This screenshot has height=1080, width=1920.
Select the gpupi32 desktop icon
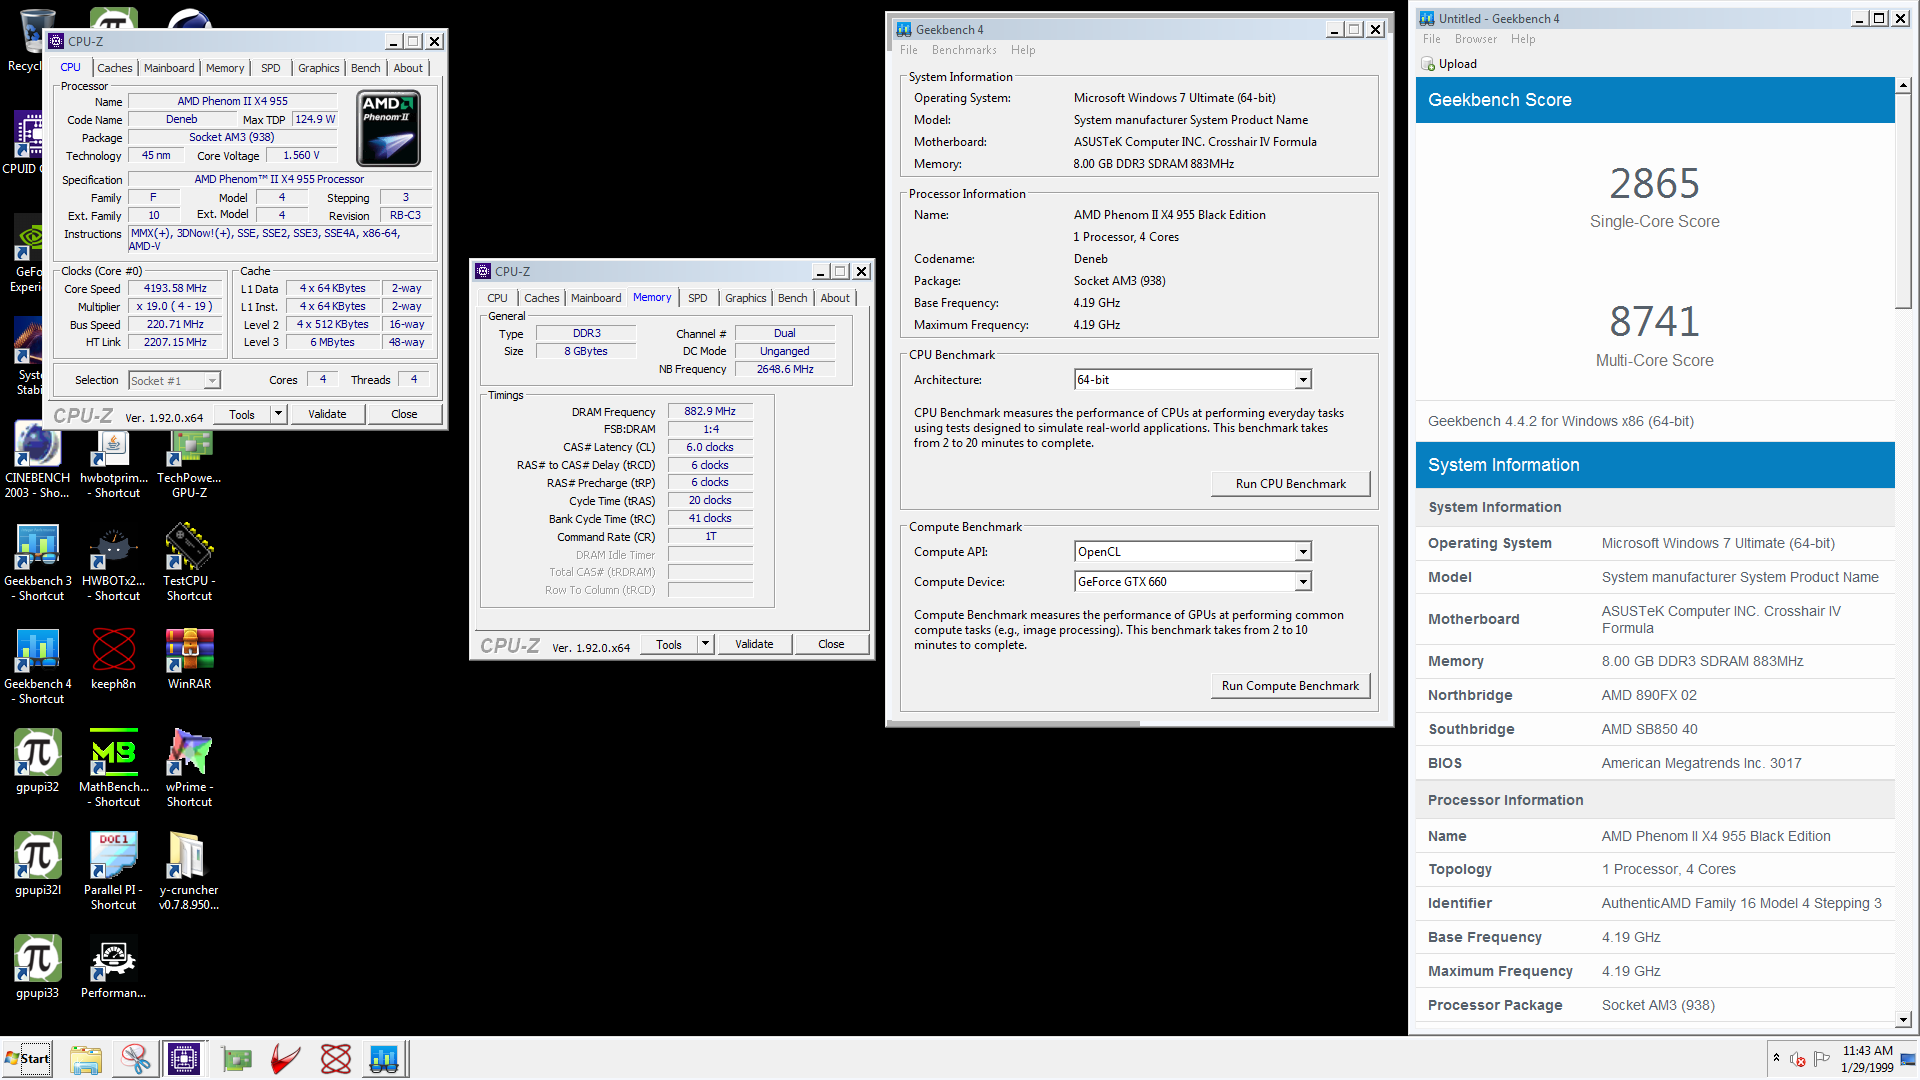coord(37,761)
